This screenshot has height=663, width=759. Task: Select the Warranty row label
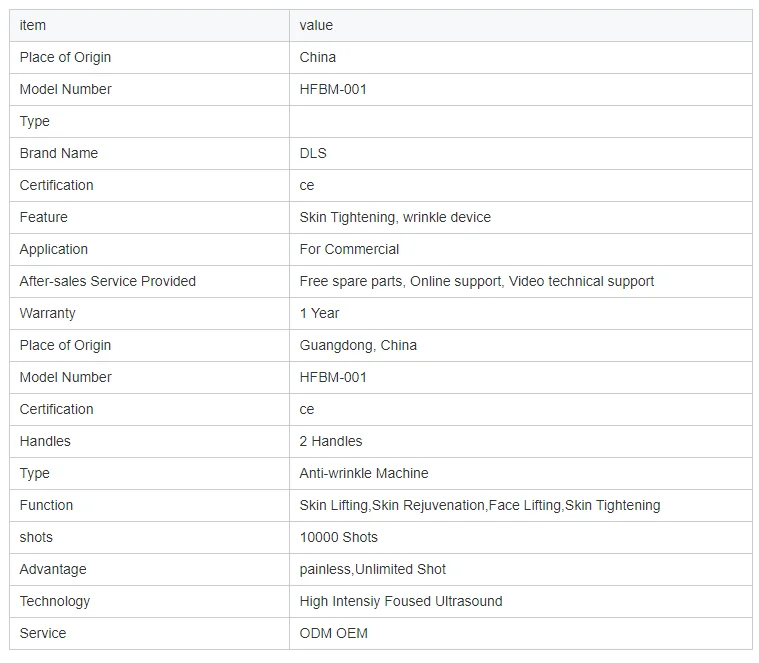coord(47,313)
